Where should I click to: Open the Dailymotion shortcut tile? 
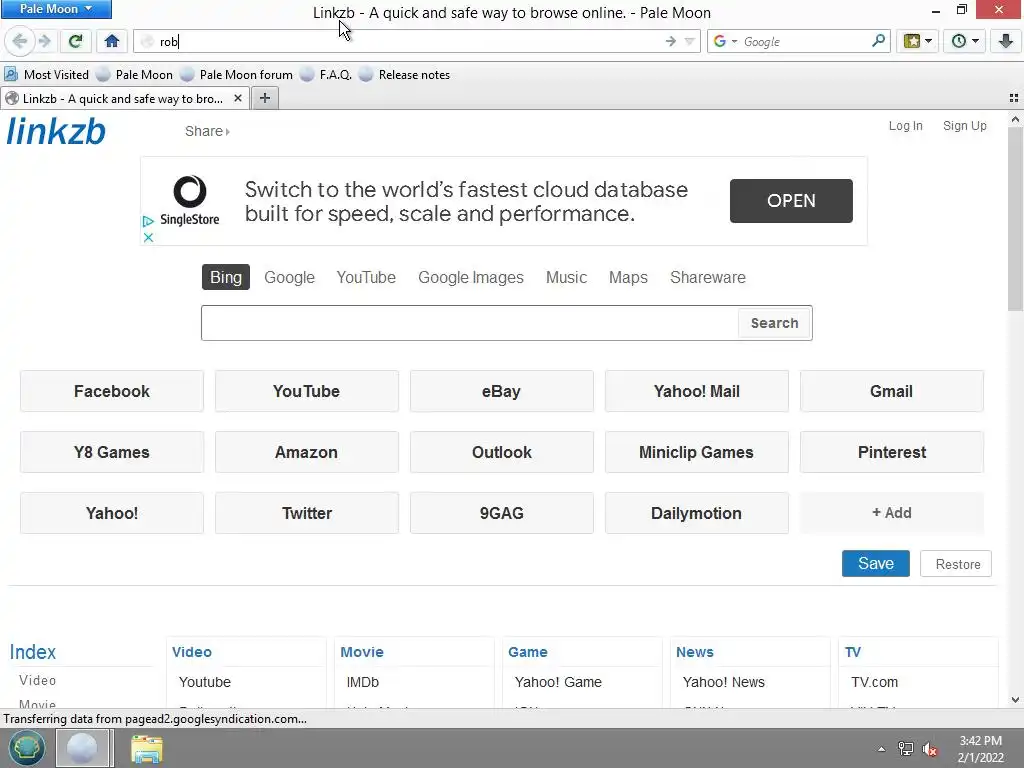[697, 513]
